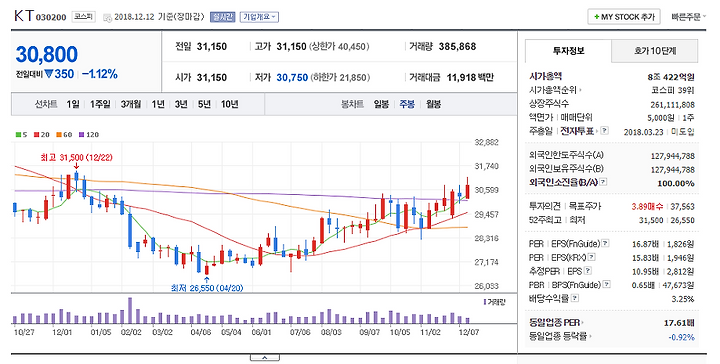Show the 일봉 daily candle chart
720x364 pixels.
(381, 105)
